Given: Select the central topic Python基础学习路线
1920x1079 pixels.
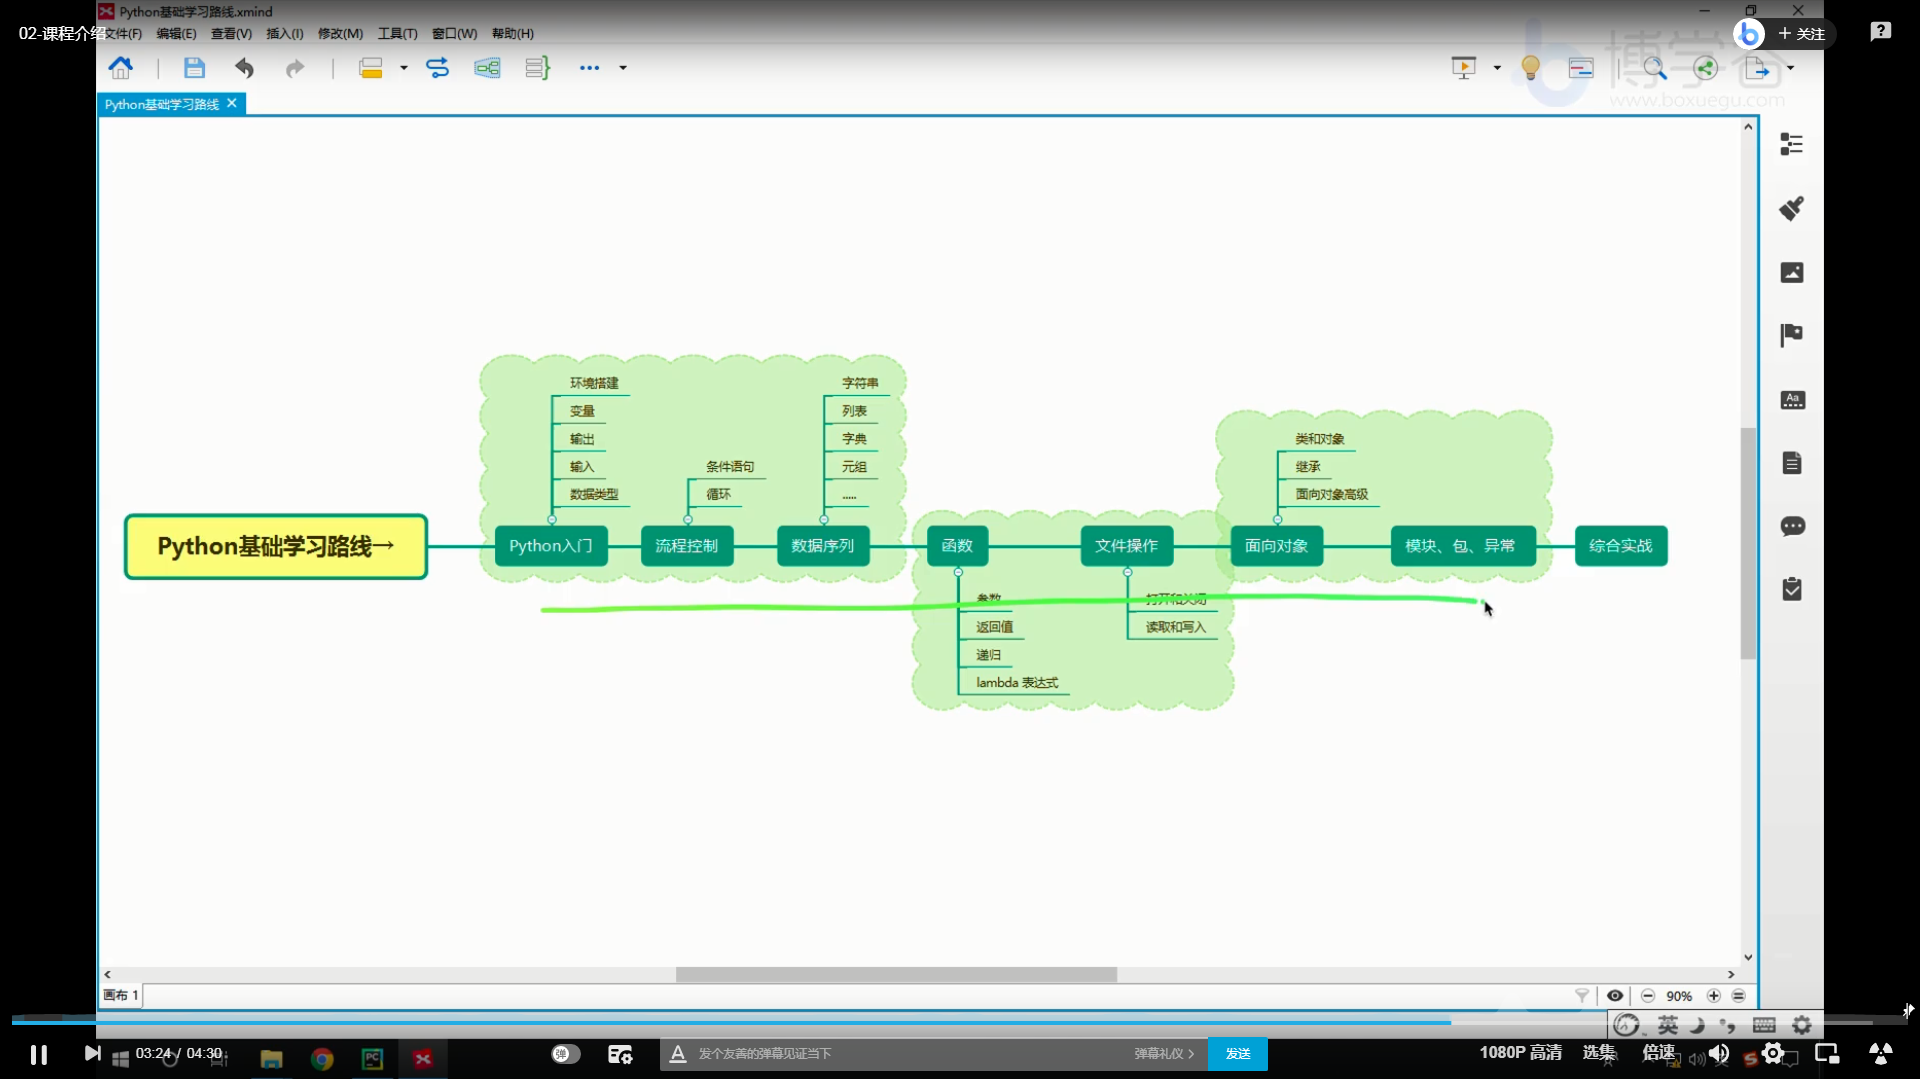Looking at the screenshot, I should [x=276, y=546].
